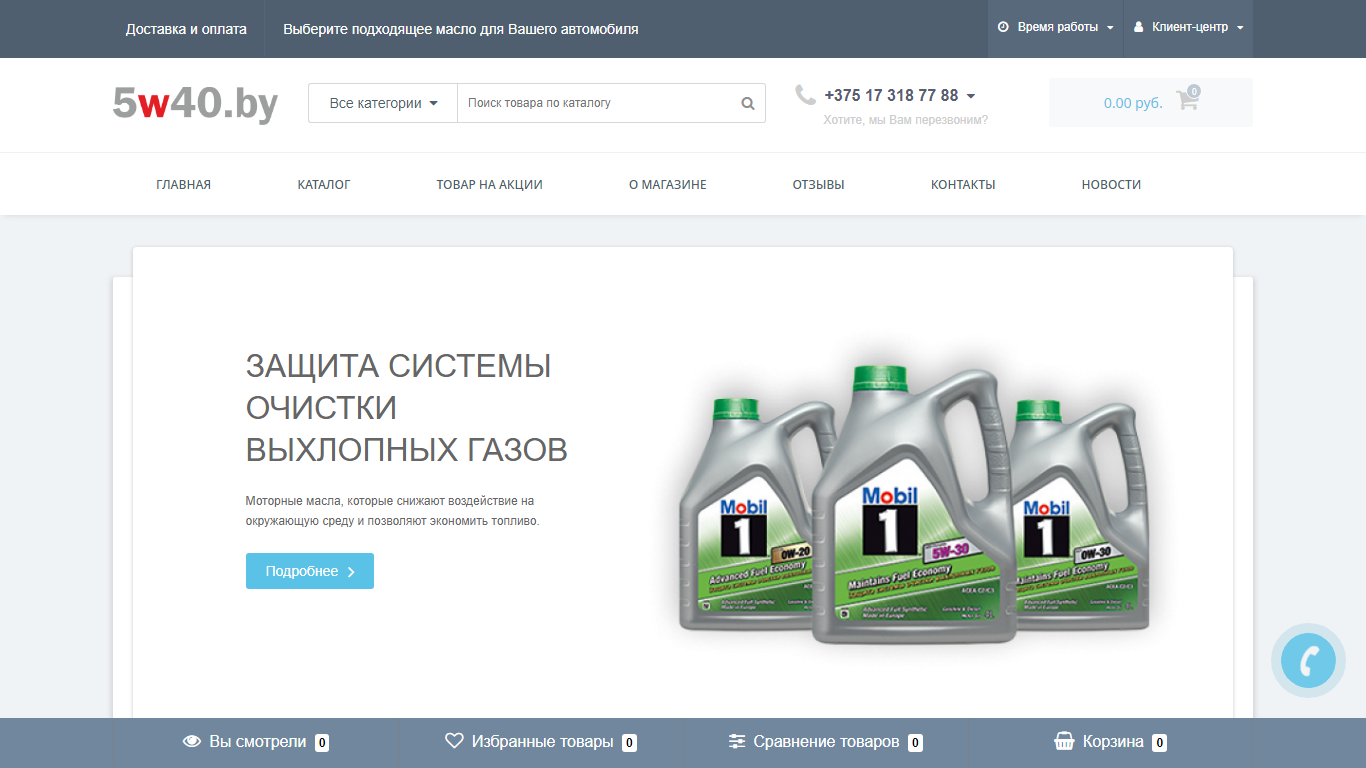Open the Сравнение товаров section
Viewport: 1366px width, 768px height.
826,742
